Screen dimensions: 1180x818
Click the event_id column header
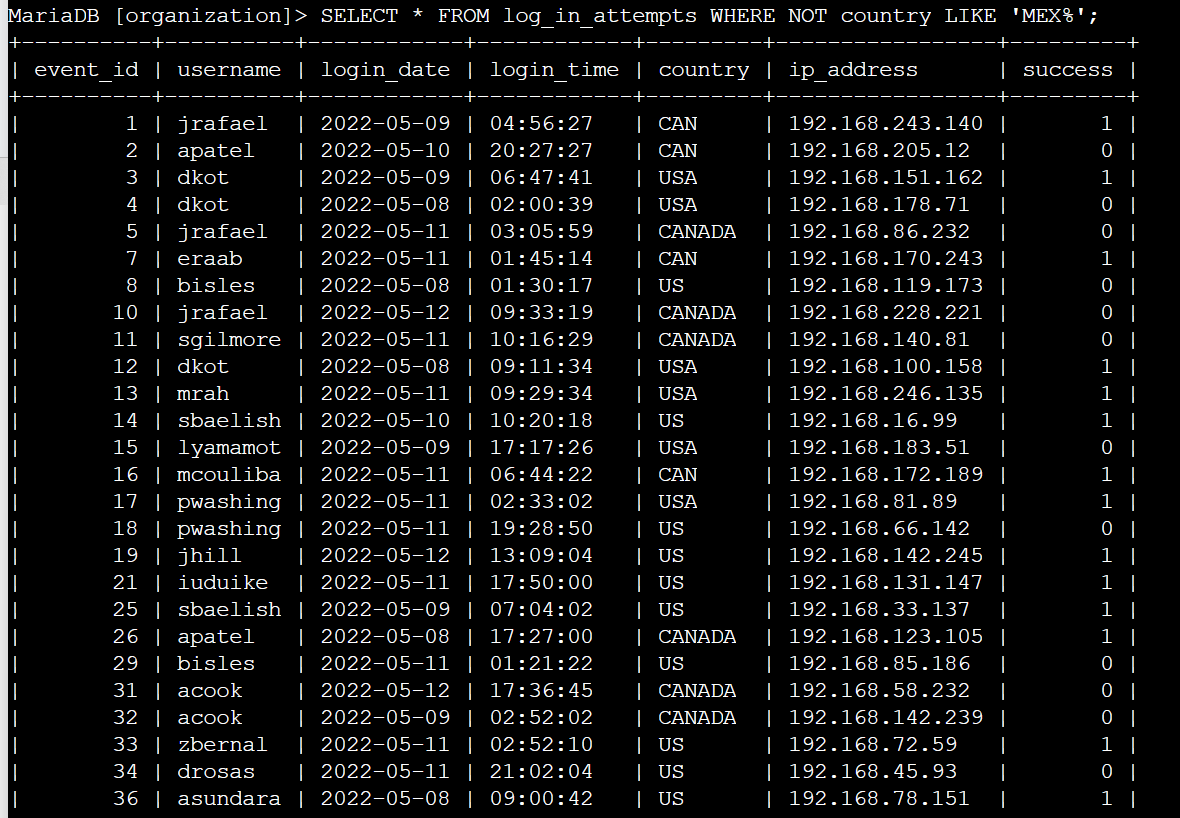(85, 70)
